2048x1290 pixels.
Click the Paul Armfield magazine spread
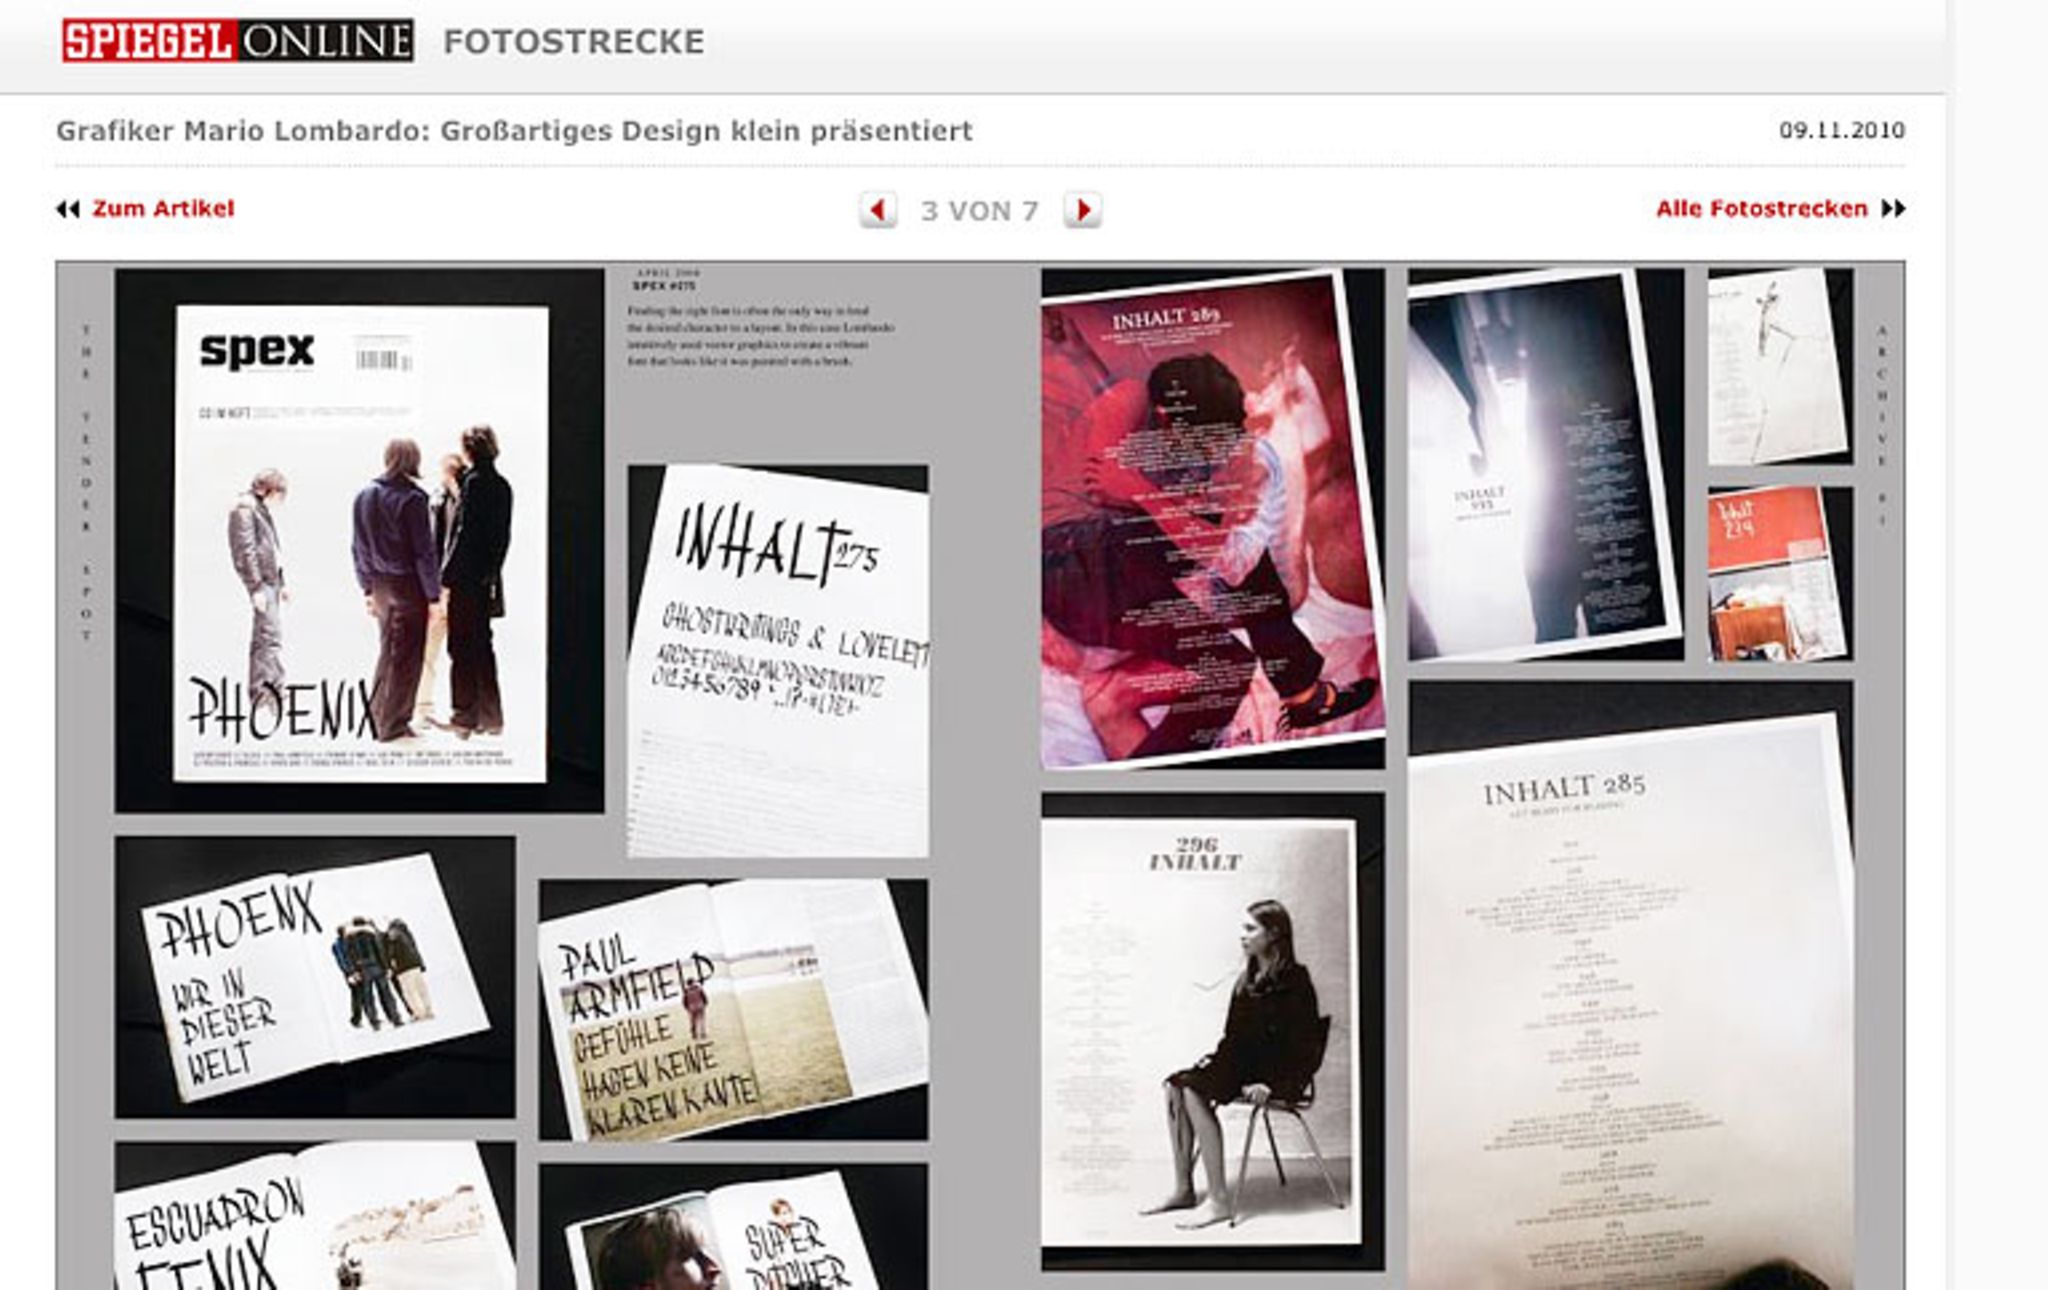click(x=733, y=1010)
